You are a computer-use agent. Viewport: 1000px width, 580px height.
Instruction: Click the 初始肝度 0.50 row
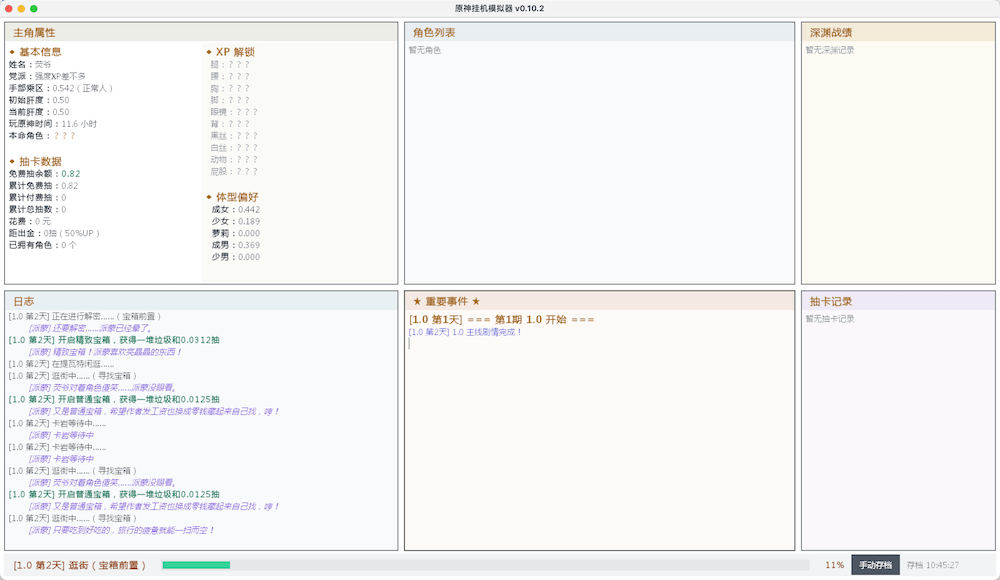(x=39, y=100)
